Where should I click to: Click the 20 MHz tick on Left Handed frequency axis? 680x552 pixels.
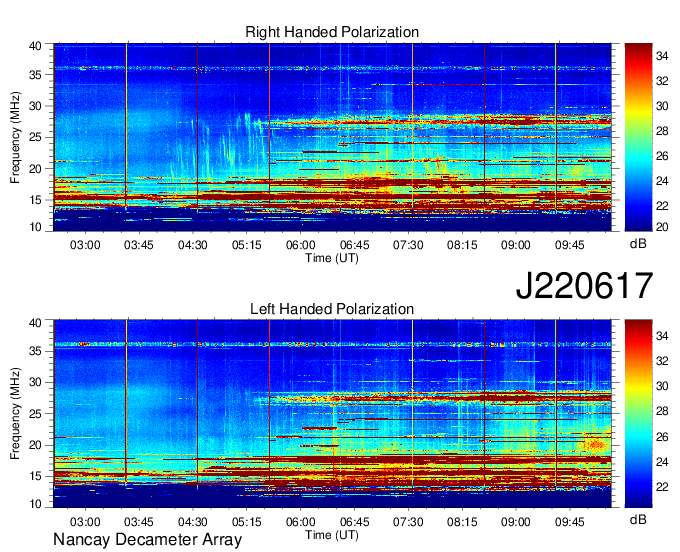click(35, 445)
